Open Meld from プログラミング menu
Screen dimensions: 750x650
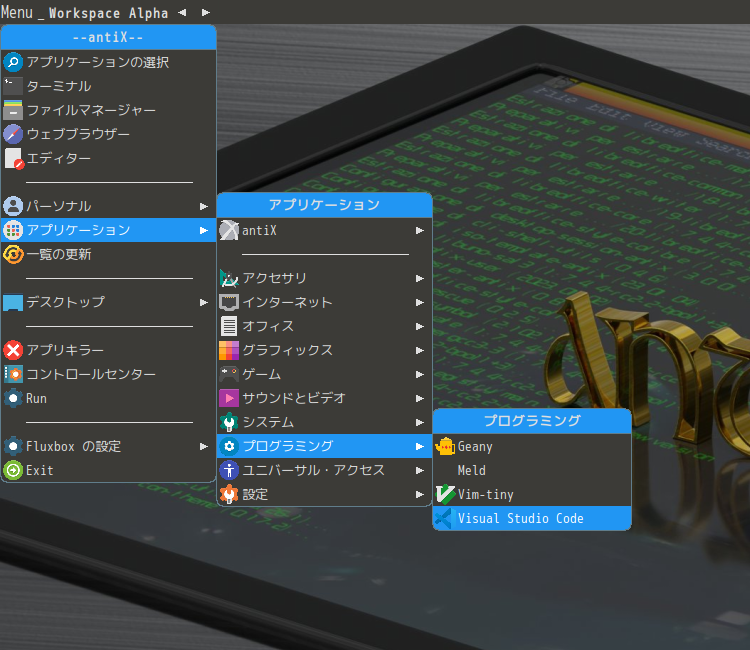click(532, 471)
